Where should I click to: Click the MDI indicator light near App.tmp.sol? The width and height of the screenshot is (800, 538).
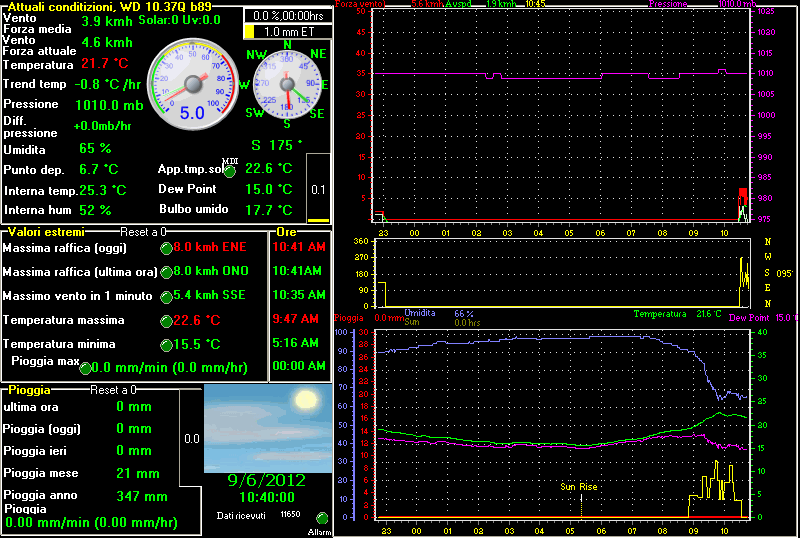tap(230, 172)
